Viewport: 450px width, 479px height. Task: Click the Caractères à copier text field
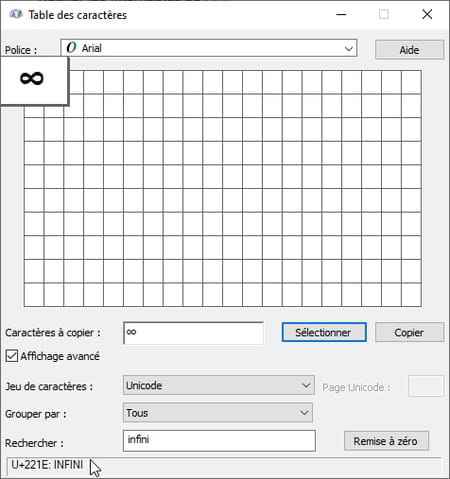(x=193, y=333)
